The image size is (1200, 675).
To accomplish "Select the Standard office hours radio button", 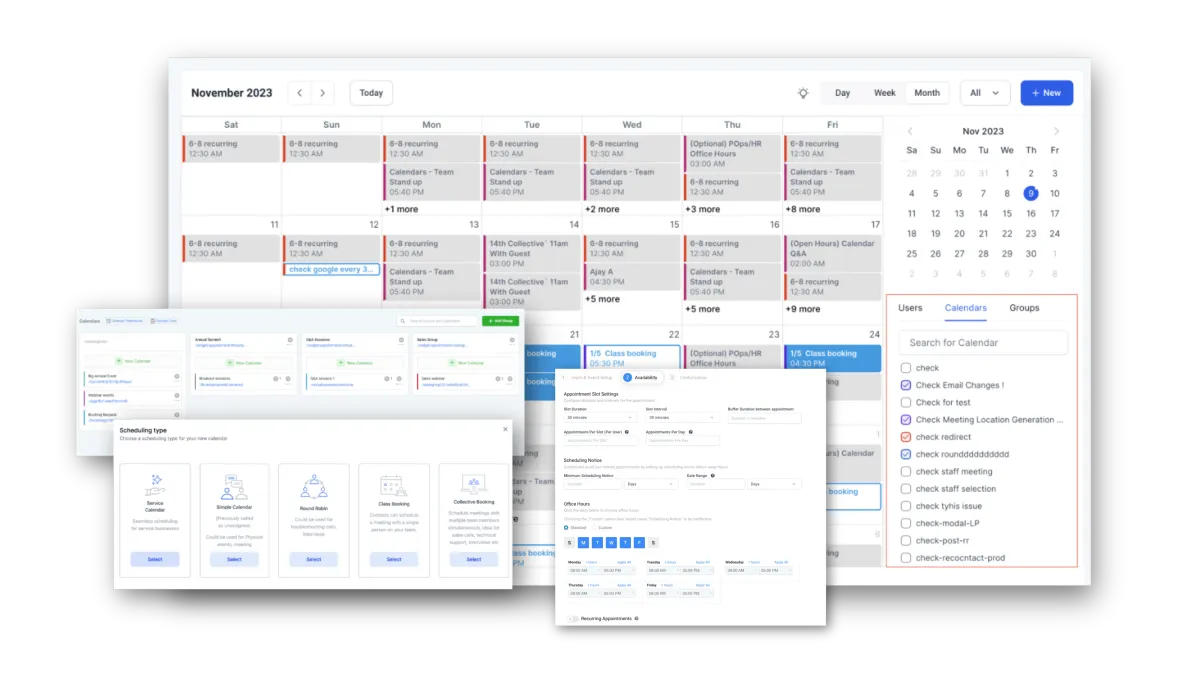I will pos(566,528).
